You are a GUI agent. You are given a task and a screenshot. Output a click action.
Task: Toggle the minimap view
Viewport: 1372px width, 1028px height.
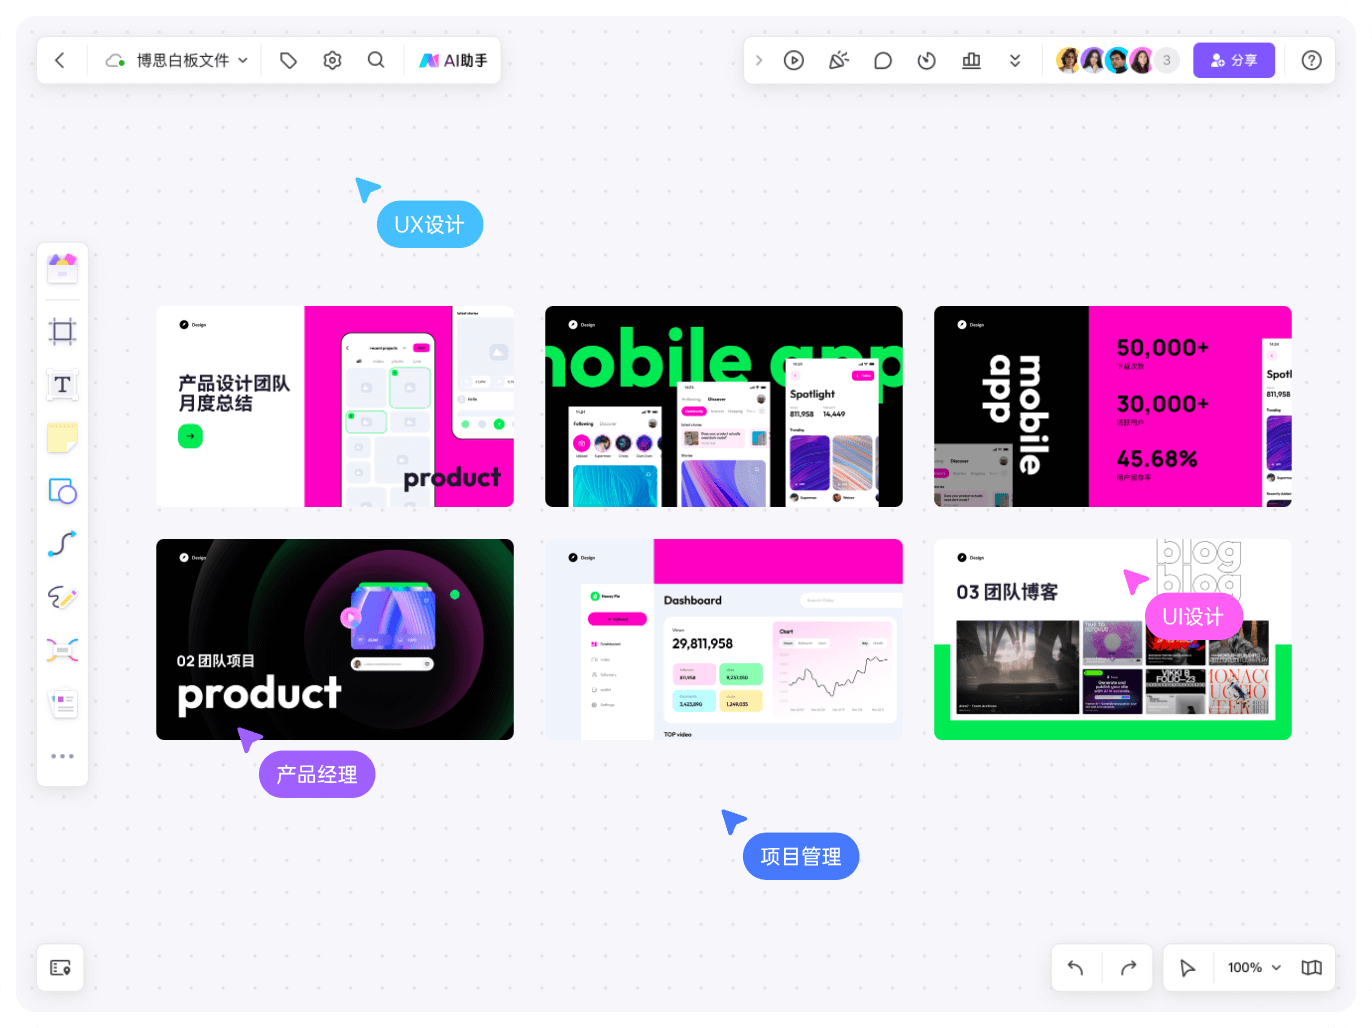click(1312, 968)
